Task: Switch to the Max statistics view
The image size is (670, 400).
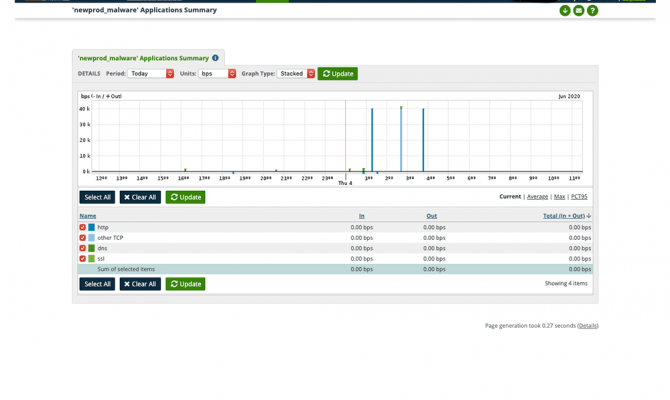Action: (559, 197)
